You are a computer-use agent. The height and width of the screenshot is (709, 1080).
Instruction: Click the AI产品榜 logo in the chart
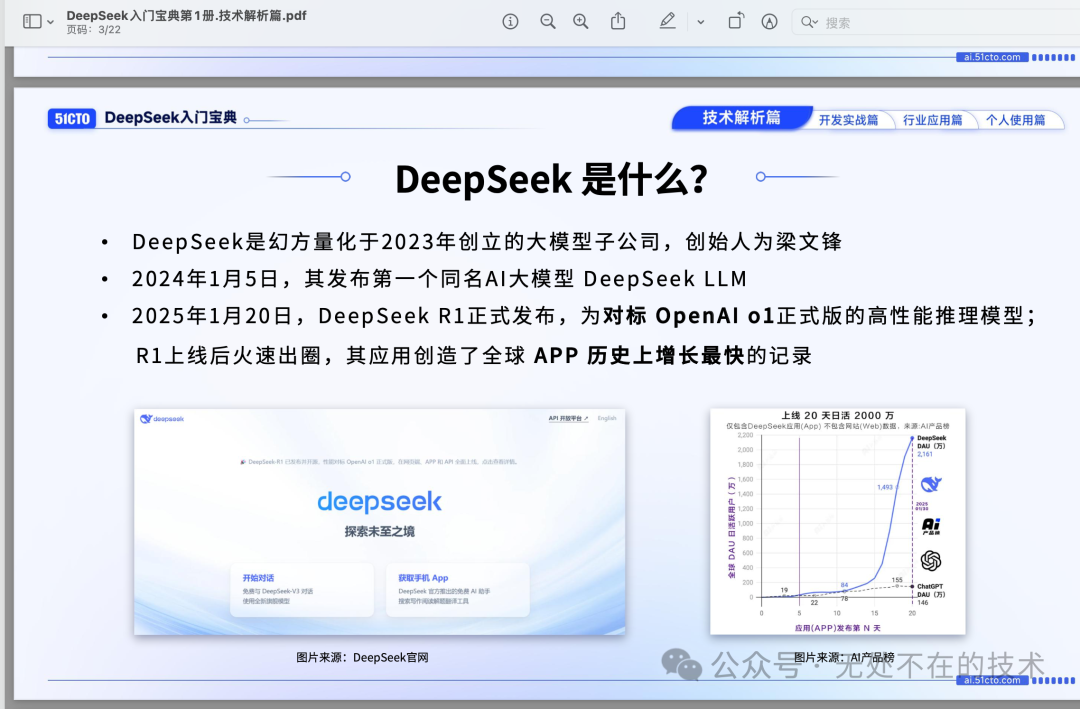(931, 526)
